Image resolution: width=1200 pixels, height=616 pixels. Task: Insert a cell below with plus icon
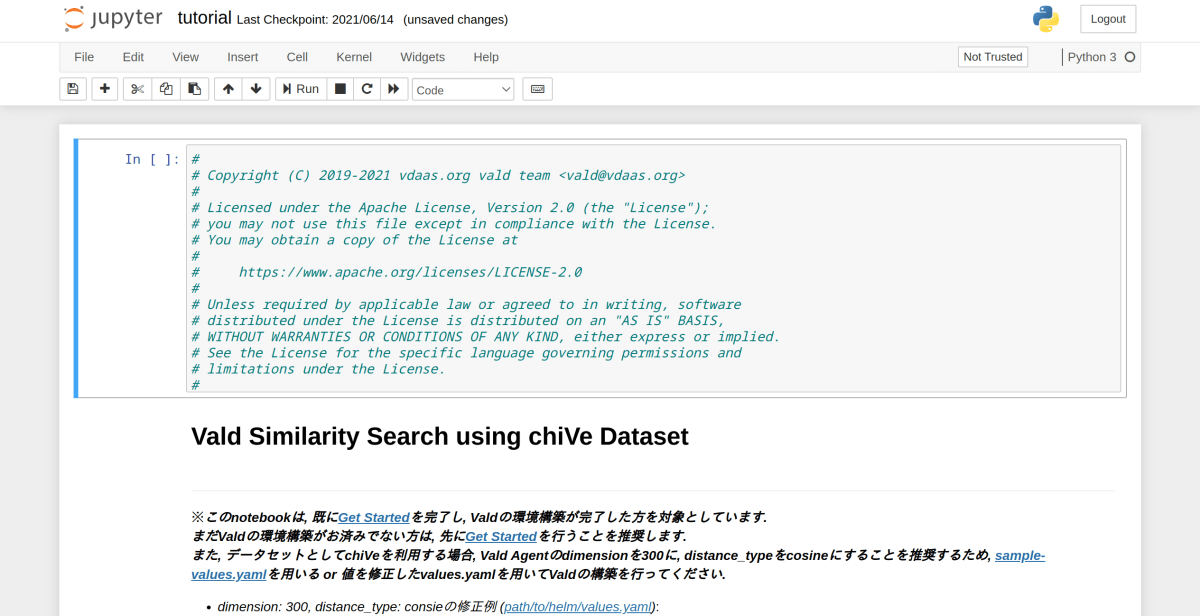pos(105,89)
